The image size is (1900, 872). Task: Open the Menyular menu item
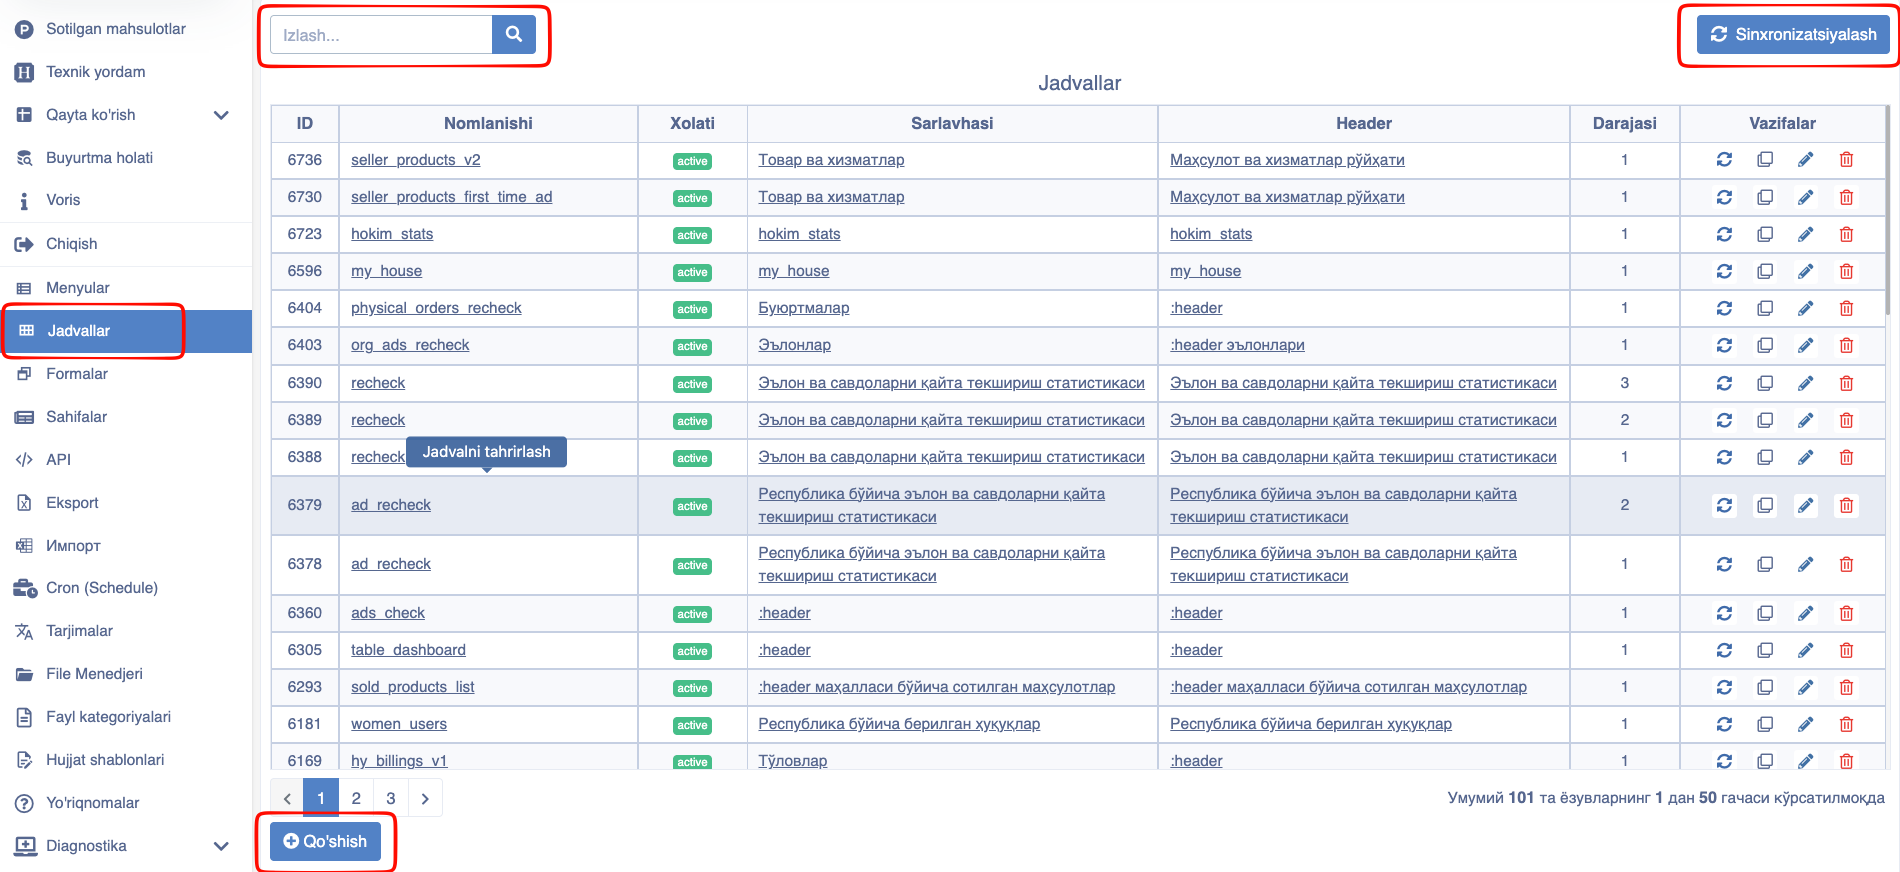(x=126, y=288)
